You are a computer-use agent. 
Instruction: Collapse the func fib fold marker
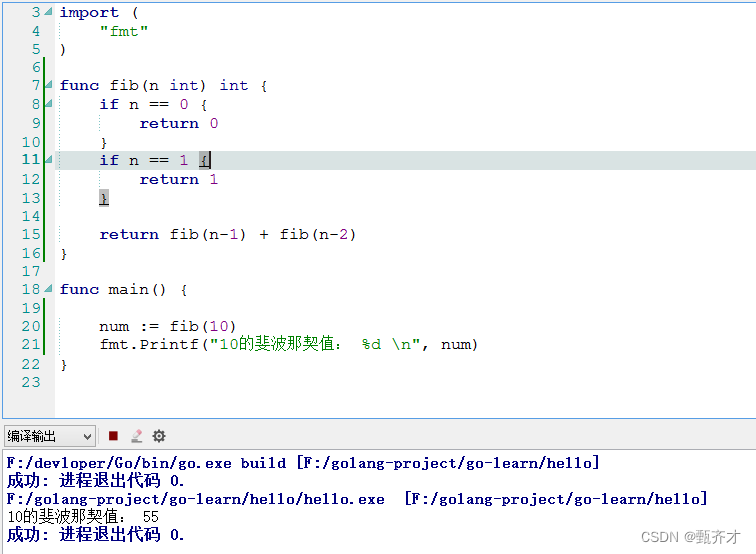48,85
